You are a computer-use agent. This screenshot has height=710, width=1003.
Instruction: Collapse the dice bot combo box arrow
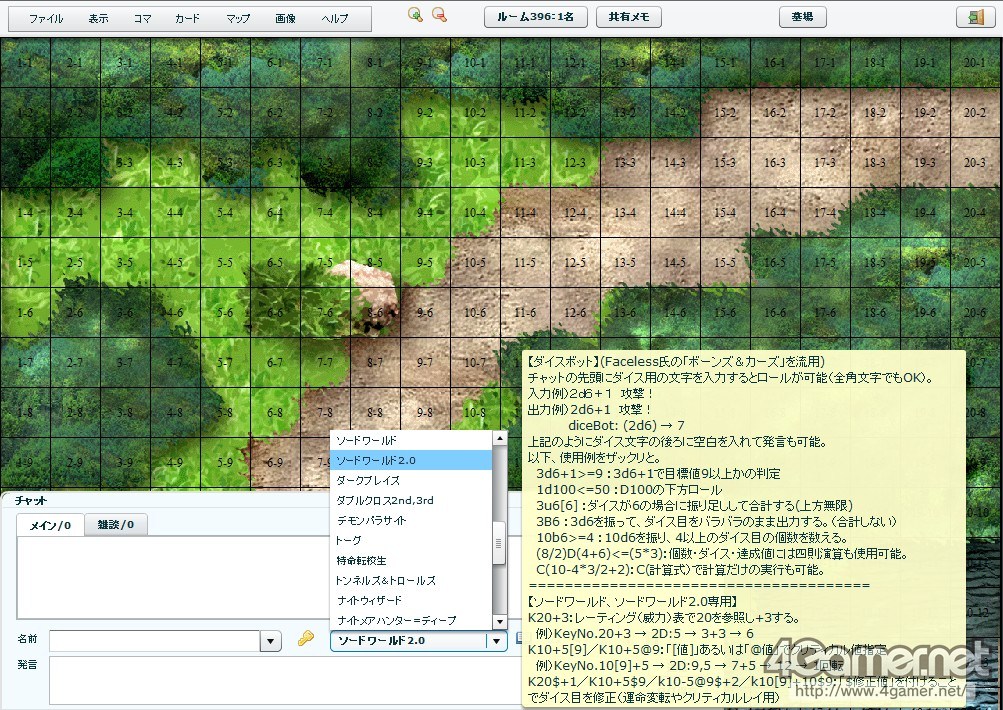click(x=497, y=641)
